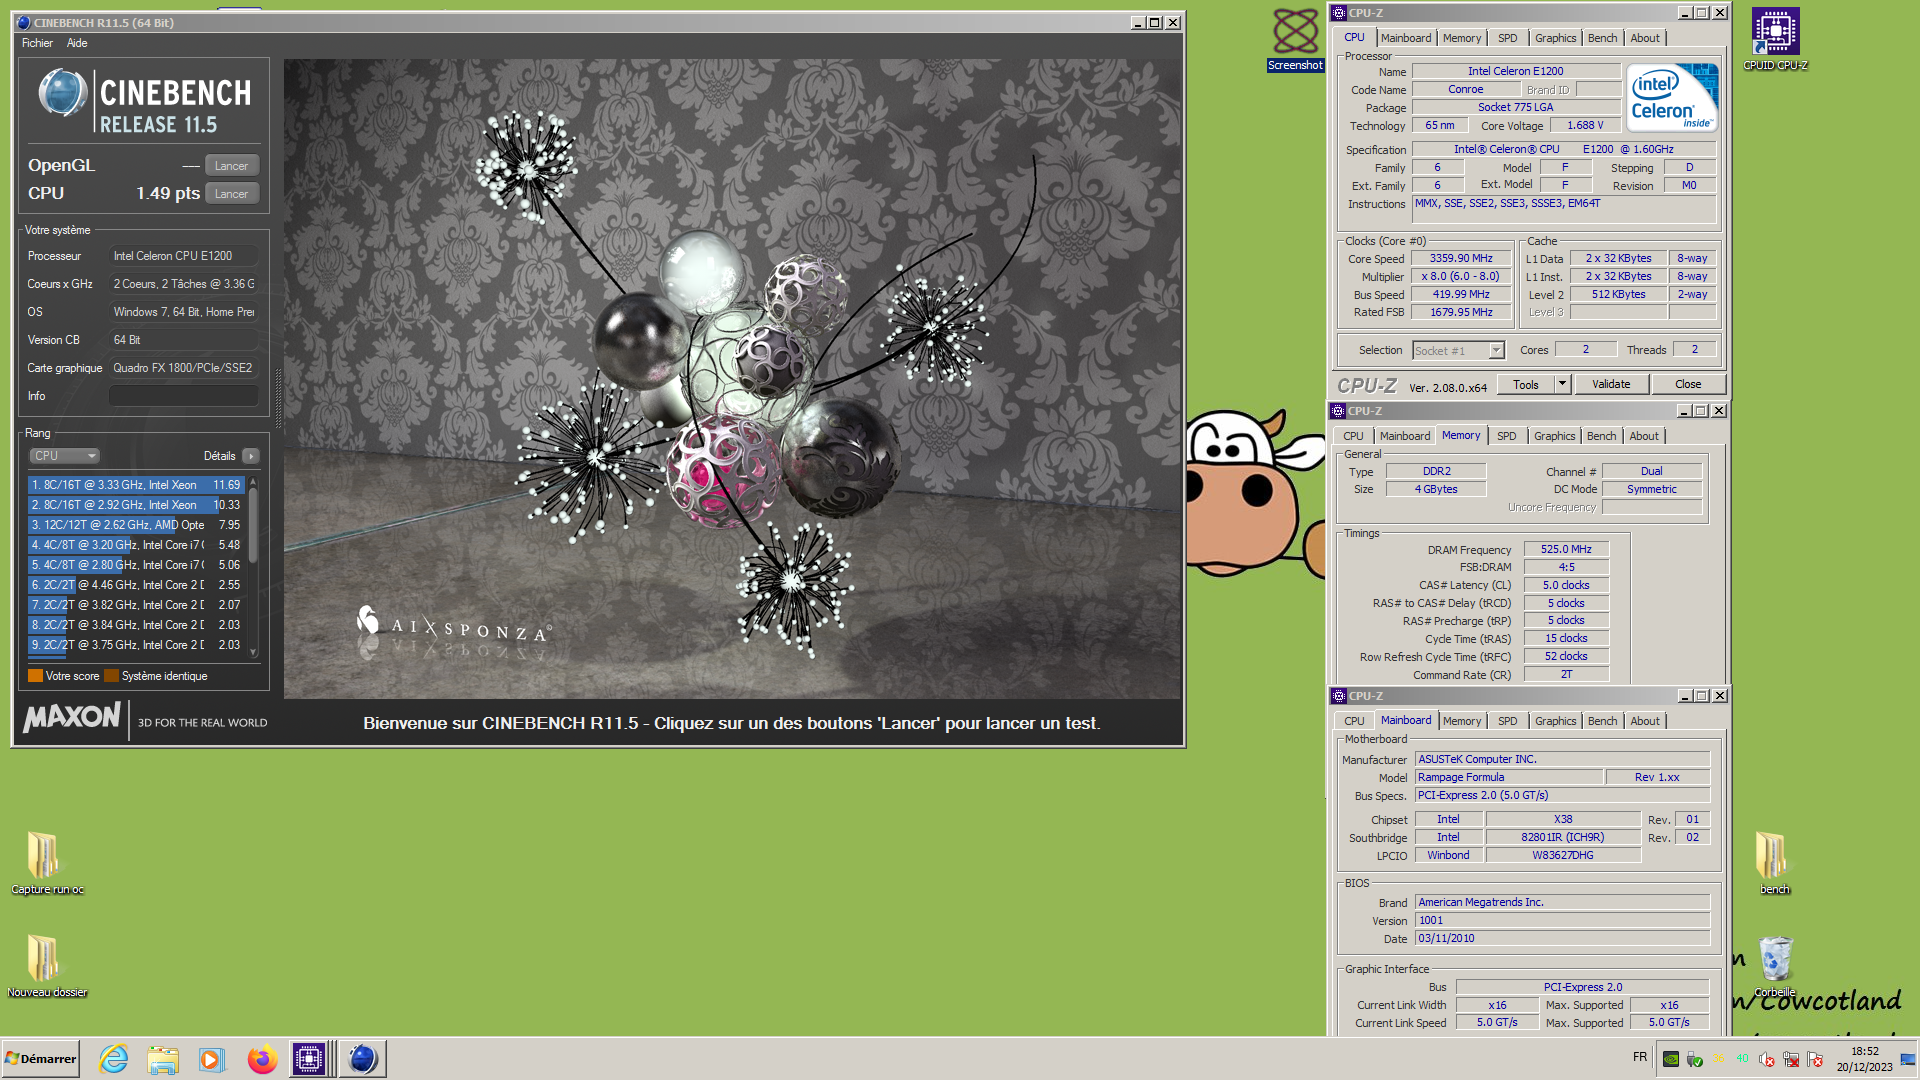Click the brown Système identique swatch

pyautogui.click(x=111, y=676)
